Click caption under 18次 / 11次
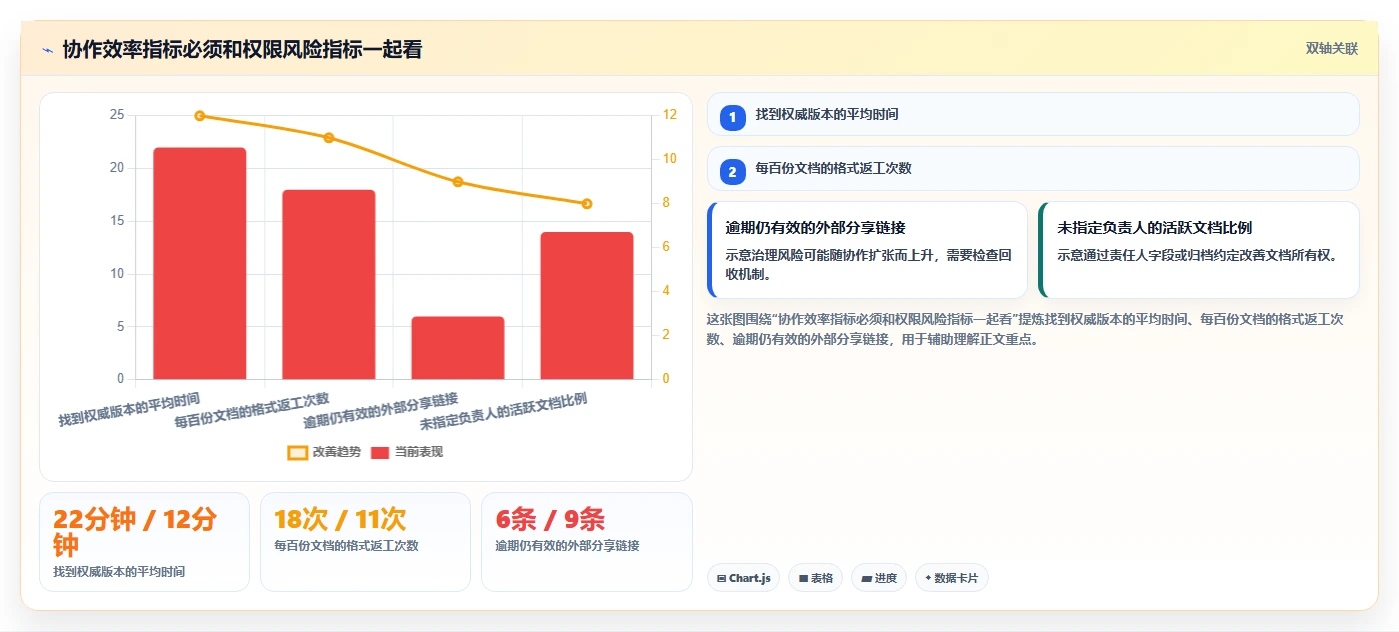The image size is (1399, 632). [x=346, y=546]
